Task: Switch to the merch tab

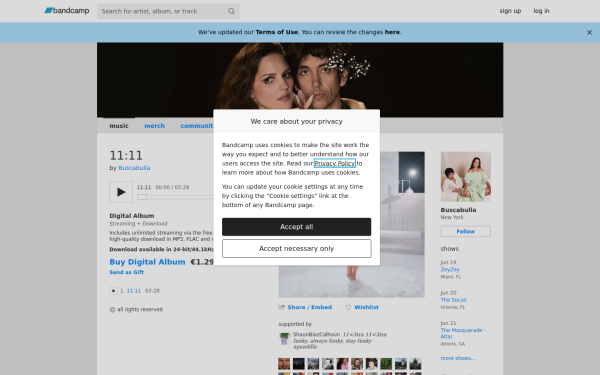Action: tap(155, 126)
